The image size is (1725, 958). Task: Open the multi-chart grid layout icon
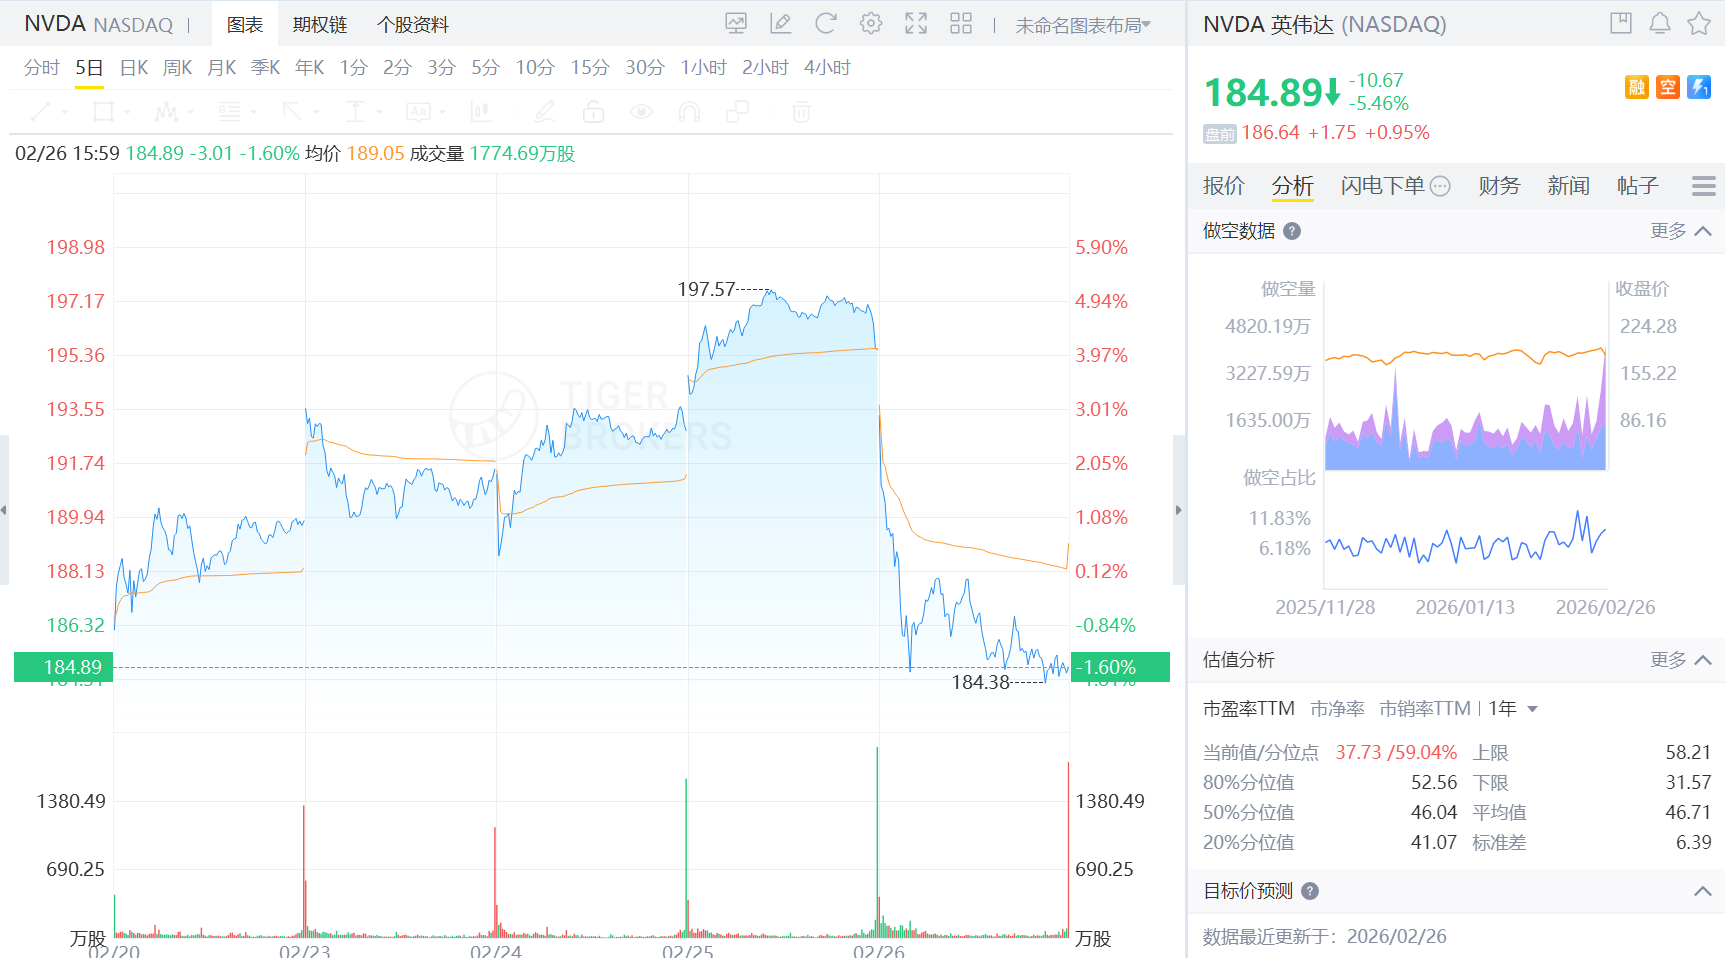961,24
